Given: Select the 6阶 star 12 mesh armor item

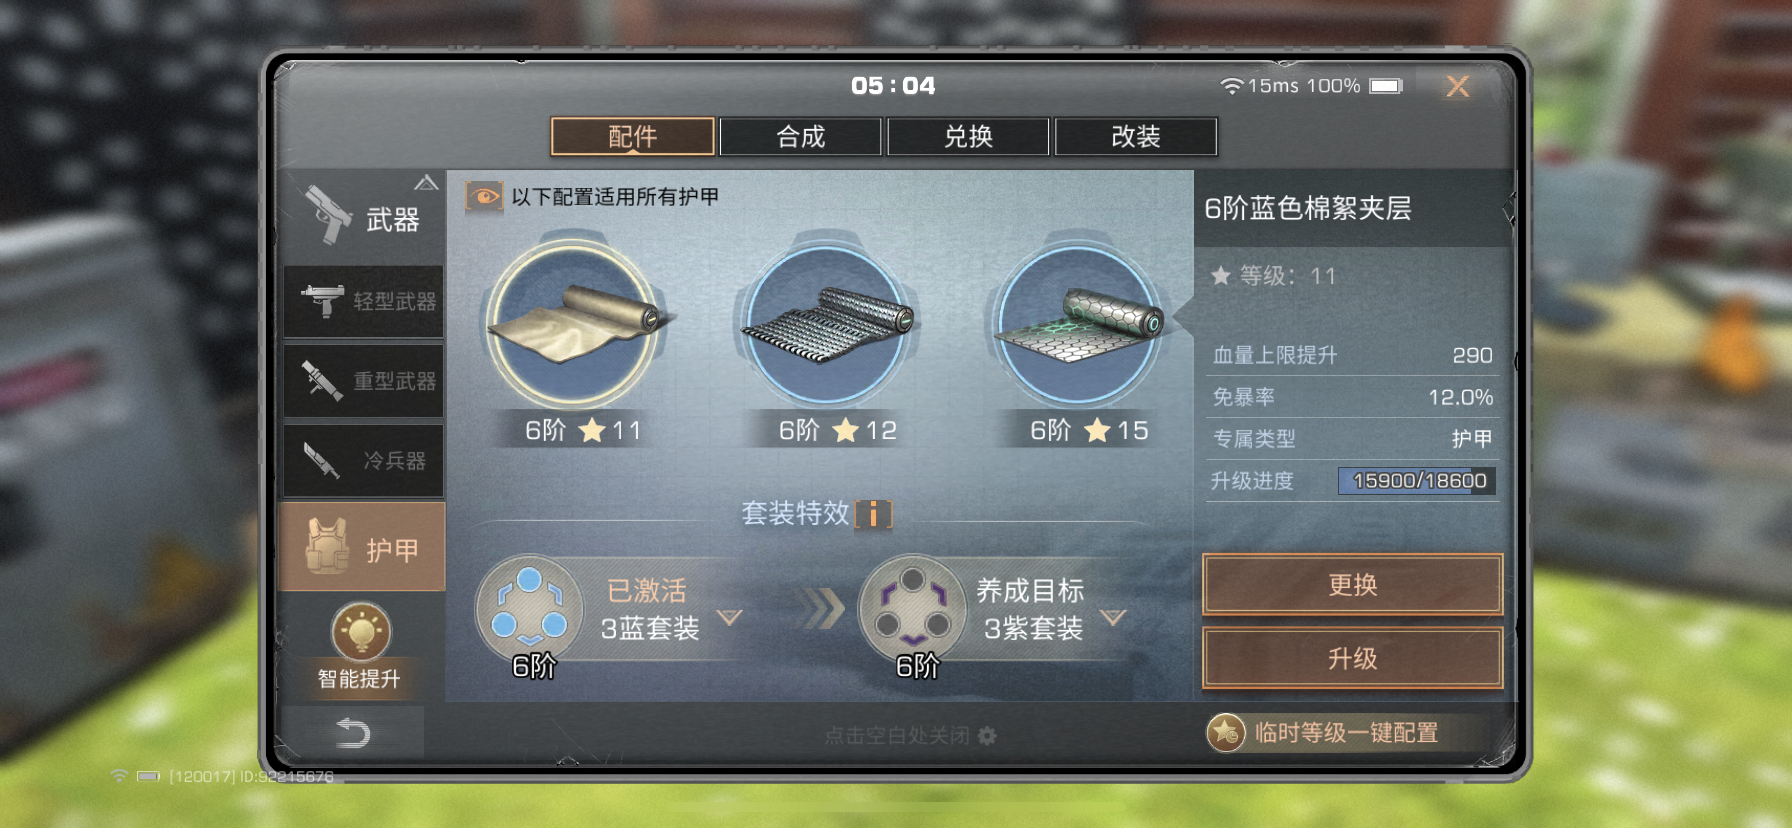Looking at the screenshot, I should click(x=826, y=323).
